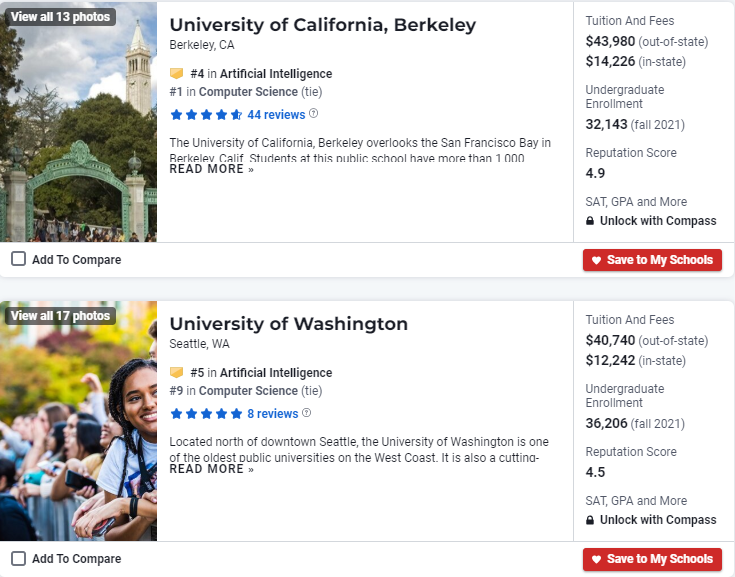Click Washington's yellow badge icon next to #5

tap(177, 373)
